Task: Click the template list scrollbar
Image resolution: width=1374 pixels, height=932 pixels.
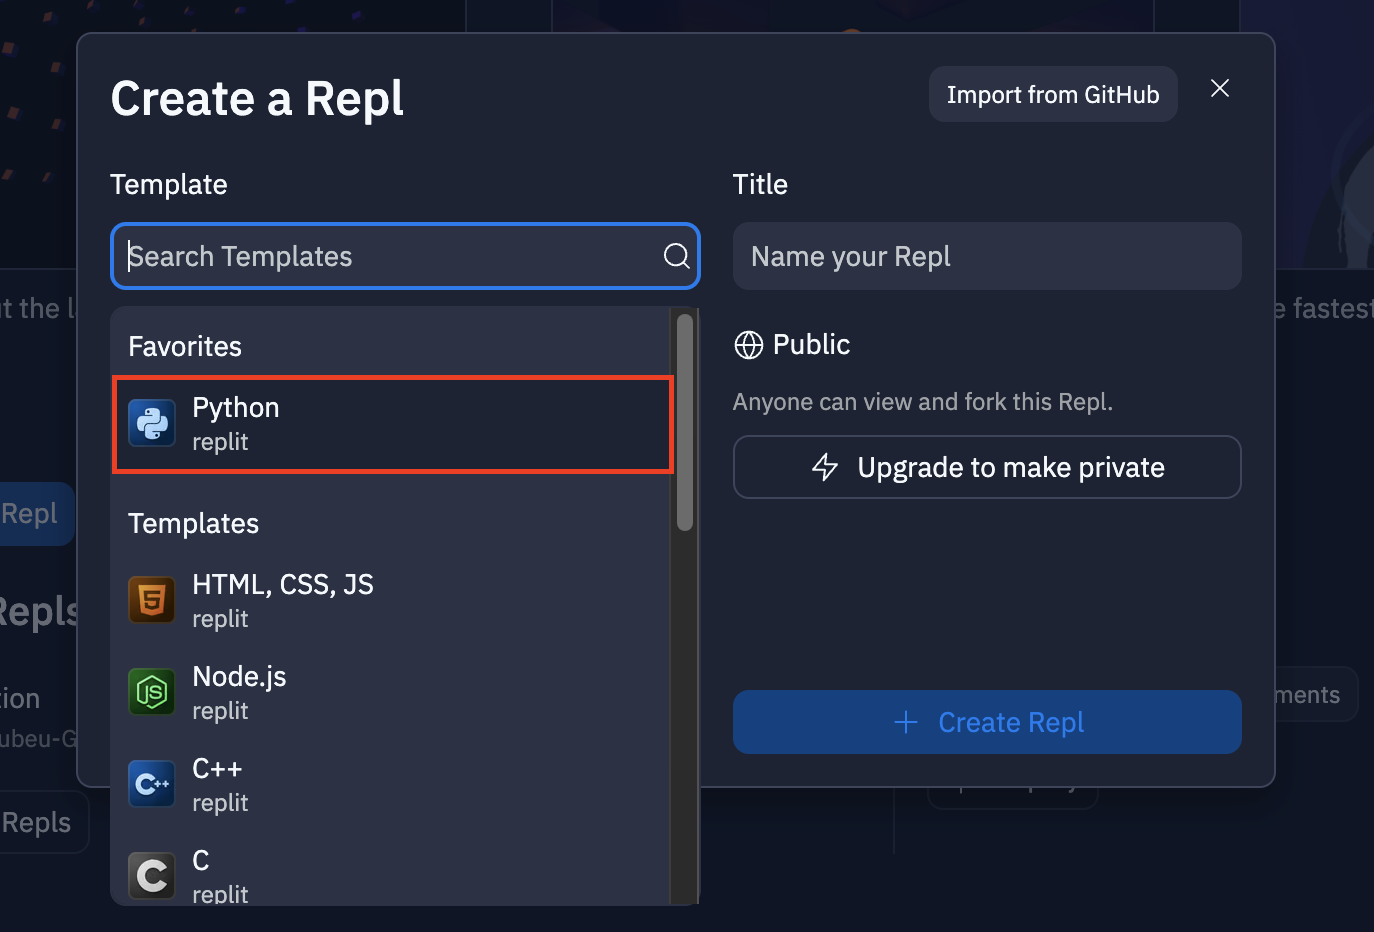Action: point(685,422)
